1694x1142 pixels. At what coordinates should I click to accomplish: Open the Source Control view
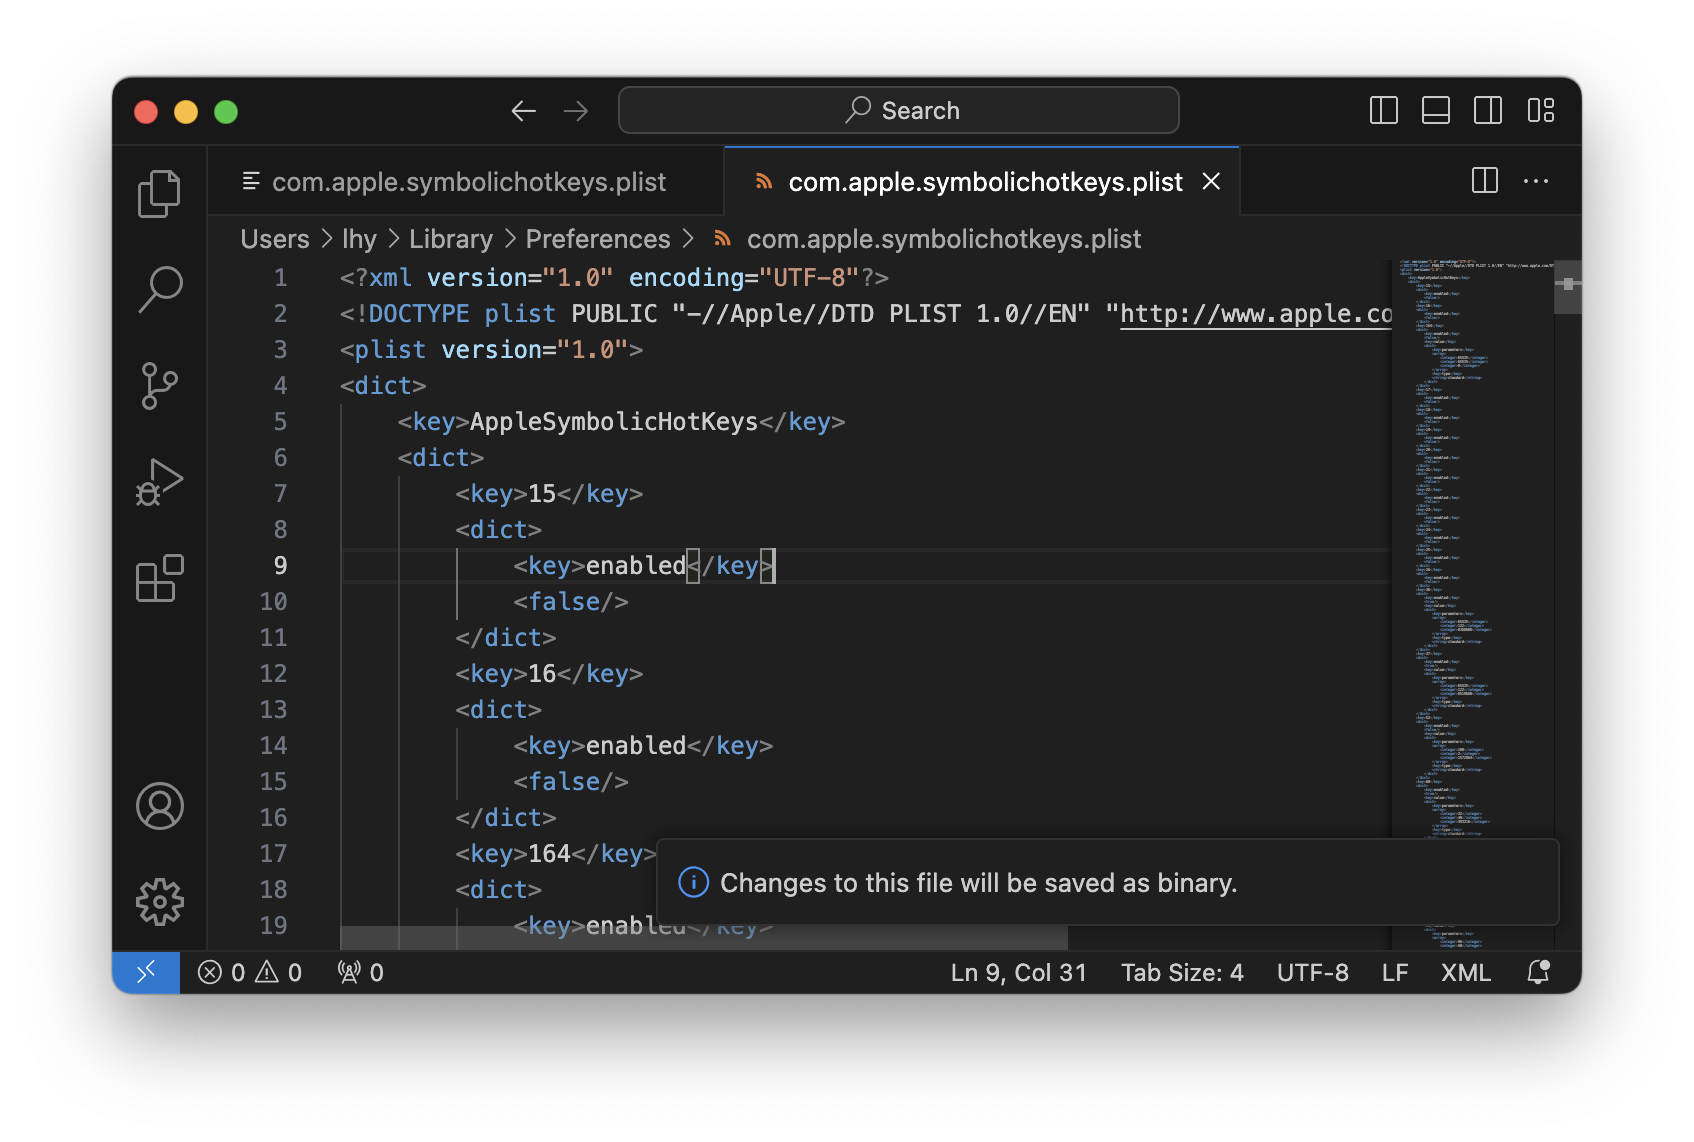click(159, 386)
